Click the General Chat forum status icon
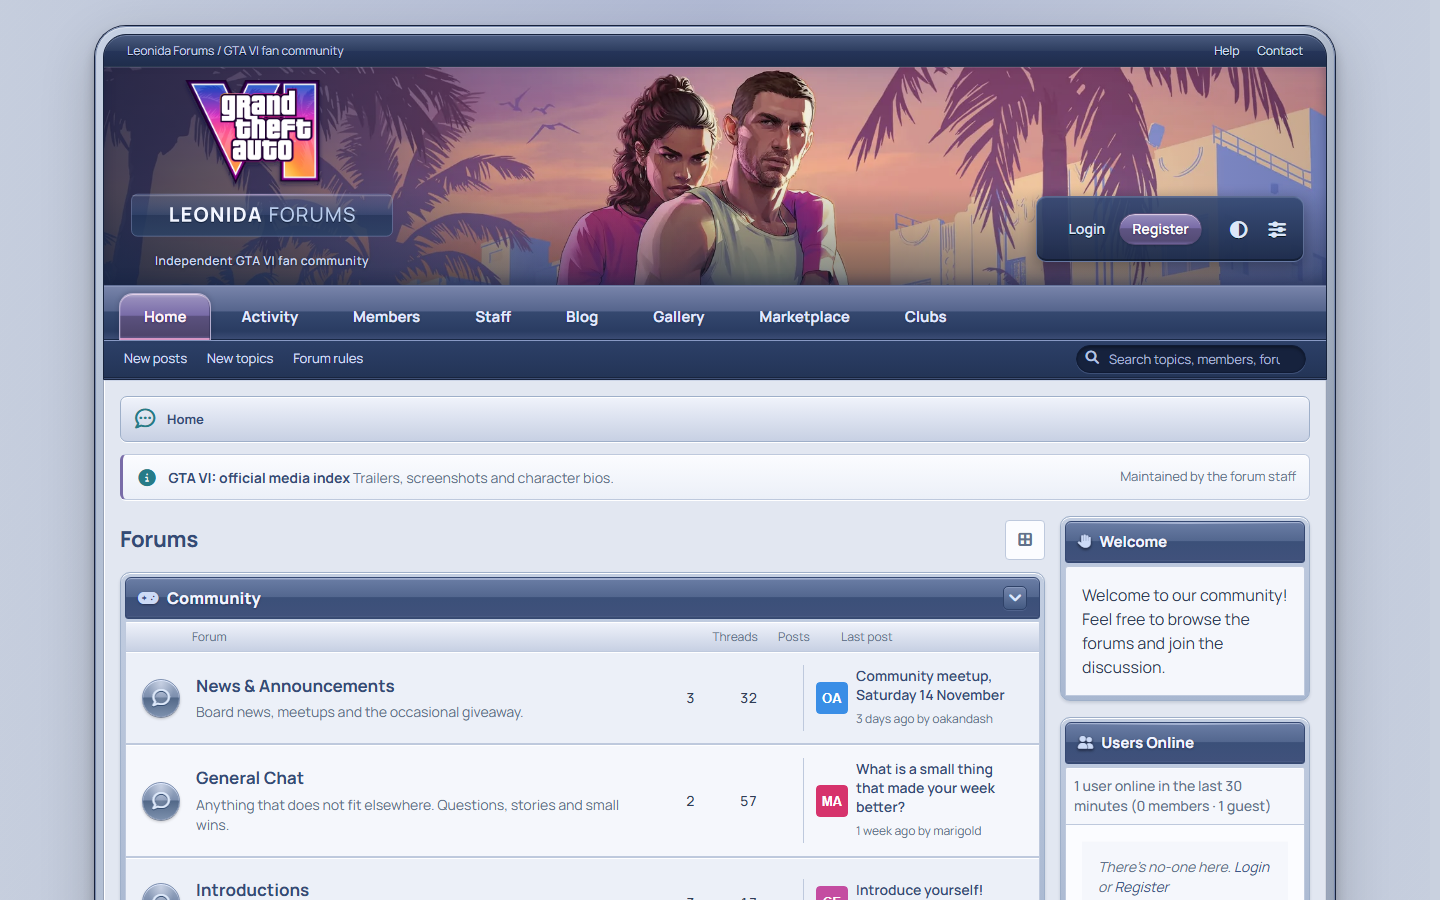 tap(160, 801)
